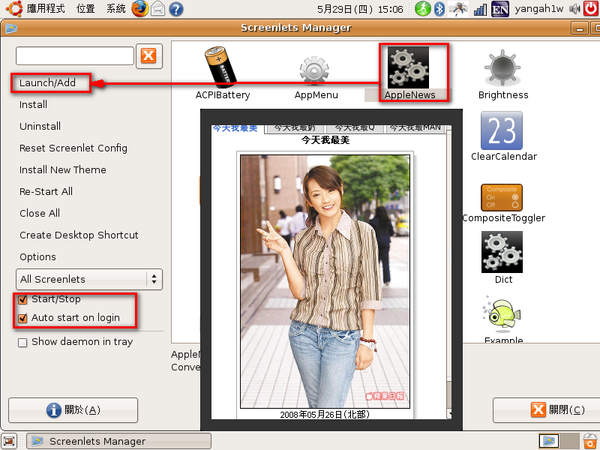Open the 應用程式 menu
This screenshot has width=600, height=450.
[46, 8]
